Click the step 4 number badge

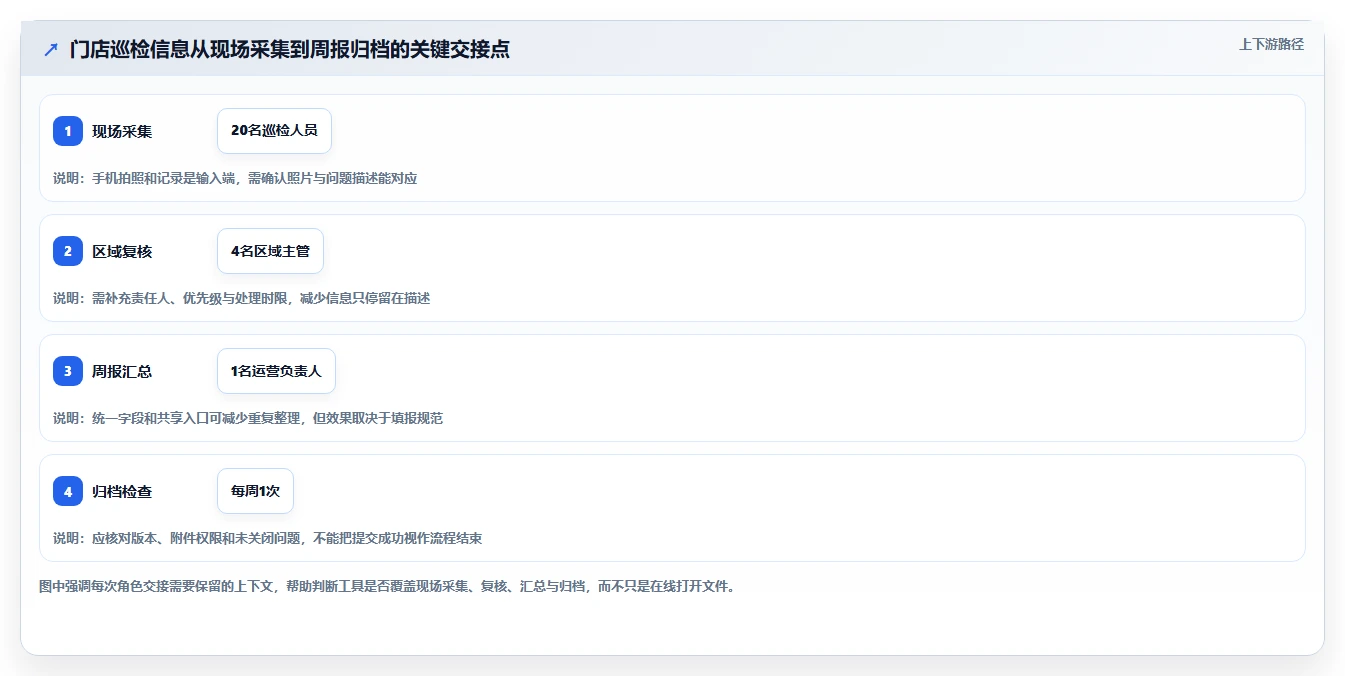click(x=68, y=491)
